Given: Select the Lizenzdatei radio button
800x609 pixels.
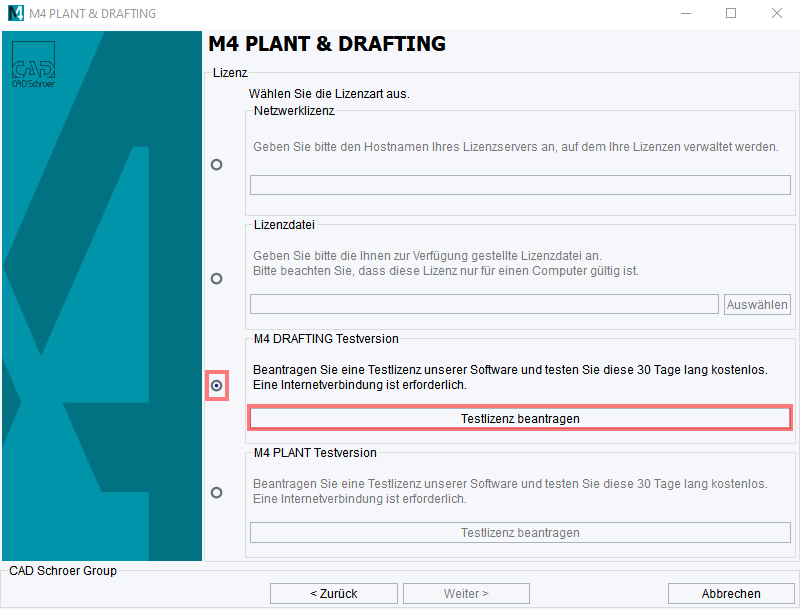Looking at the screenshot, I should click(x=216, y=278).
